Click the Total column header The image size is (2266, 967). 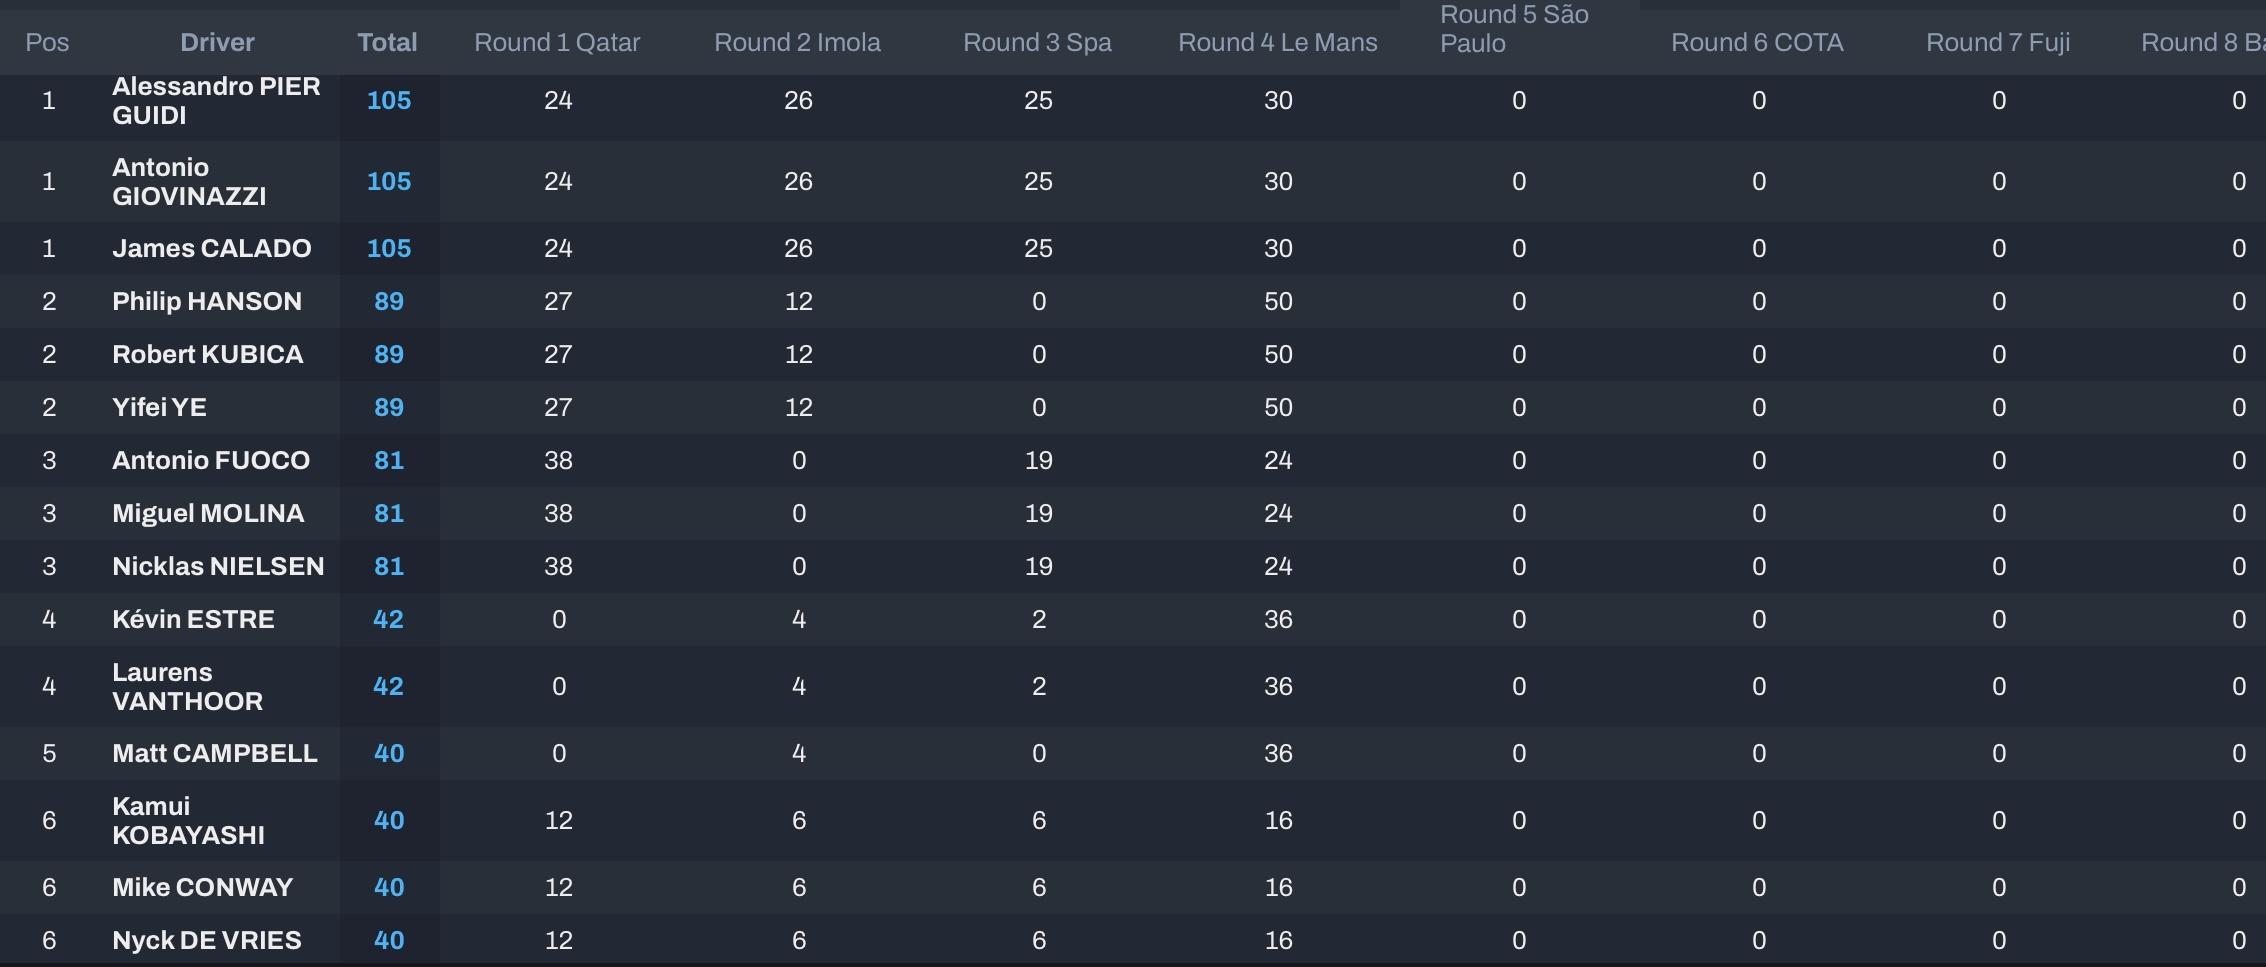point(387,42)
